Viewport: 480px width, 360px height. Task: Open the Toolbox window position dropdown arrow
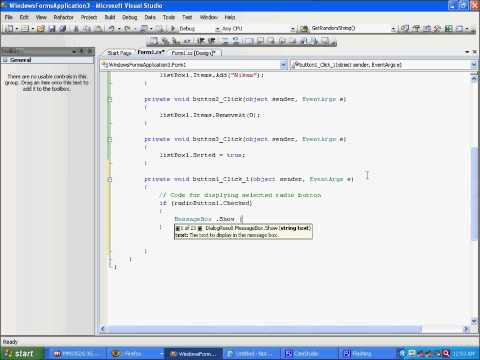coord(74,51)
